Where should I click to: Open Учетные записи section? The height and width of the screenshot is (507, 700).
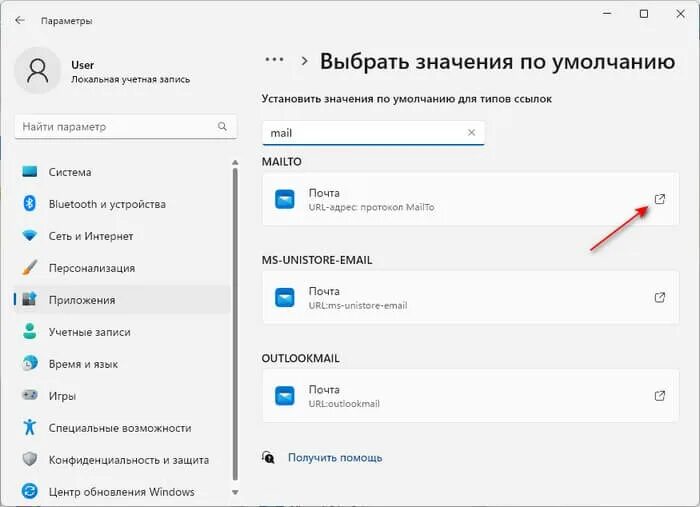(121, 332)
